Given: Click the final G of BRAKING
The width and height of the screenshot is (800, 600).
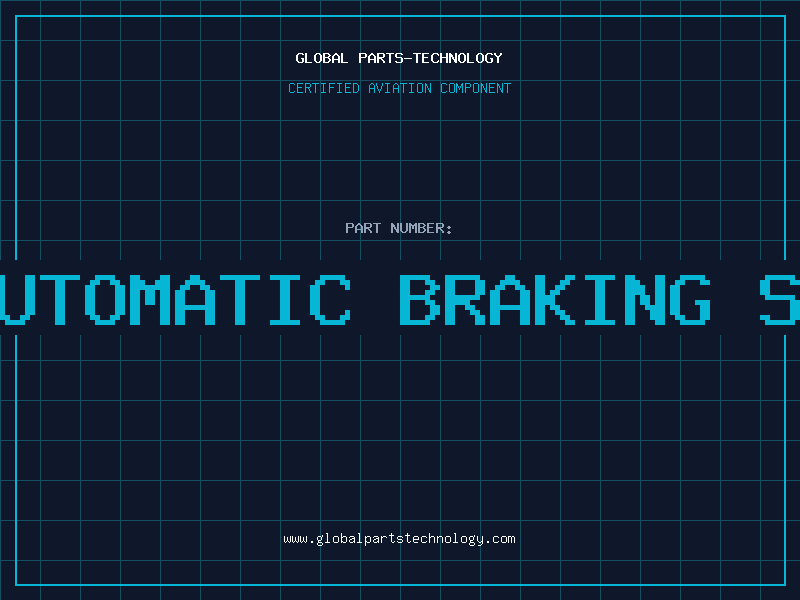Looking at the screenshot, I should pyautogui.click(x=690, y=300).
